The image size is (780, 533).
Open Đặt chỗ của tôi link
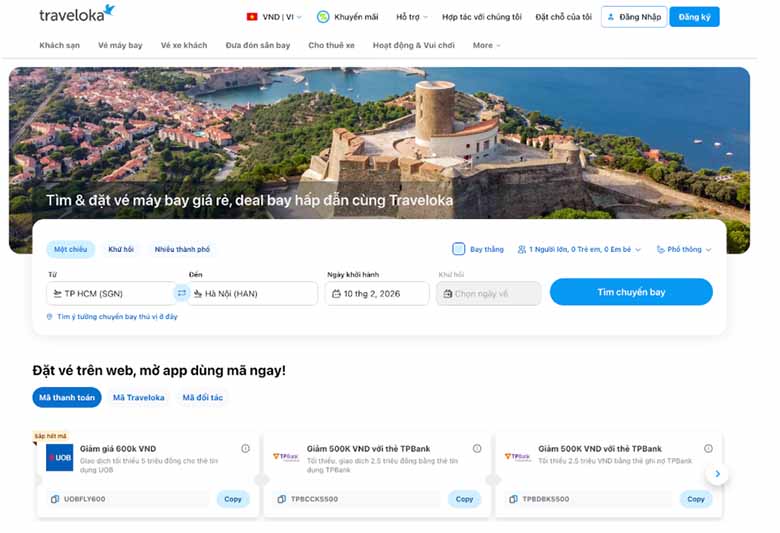tap(564, 17)
